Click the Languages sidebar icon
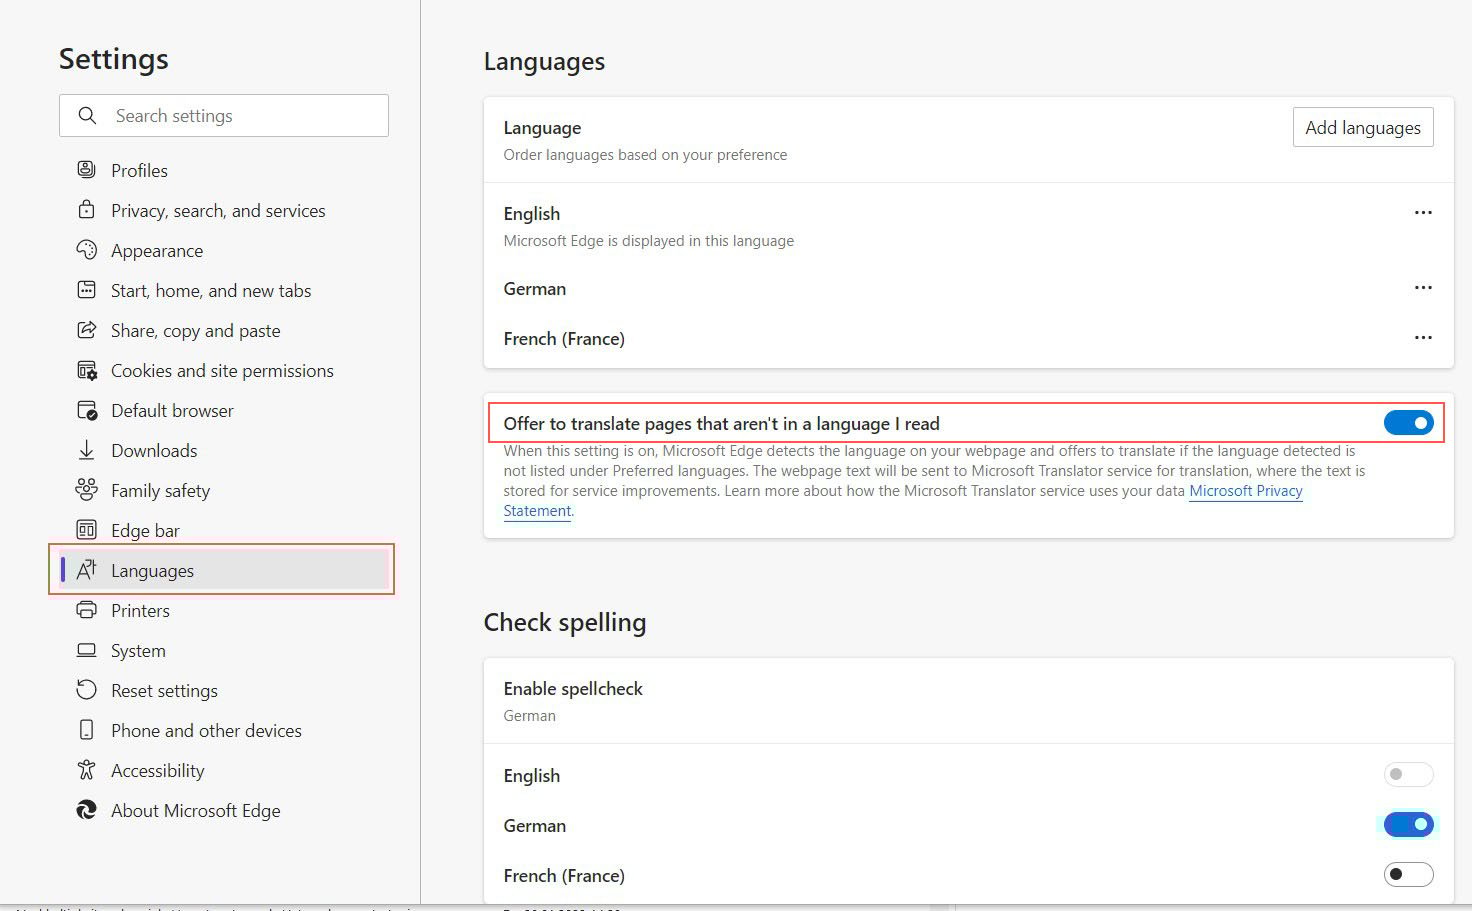 [x=88, y=570]
